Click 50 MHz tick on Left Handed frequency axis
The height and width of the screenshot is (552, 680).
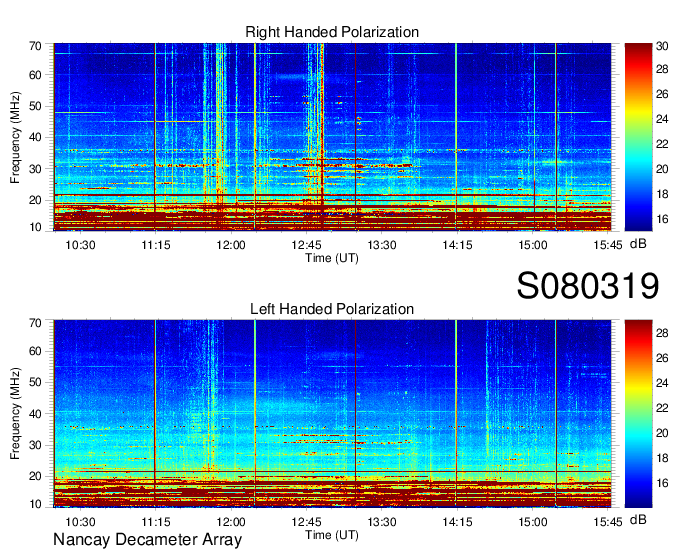[35, 382]
